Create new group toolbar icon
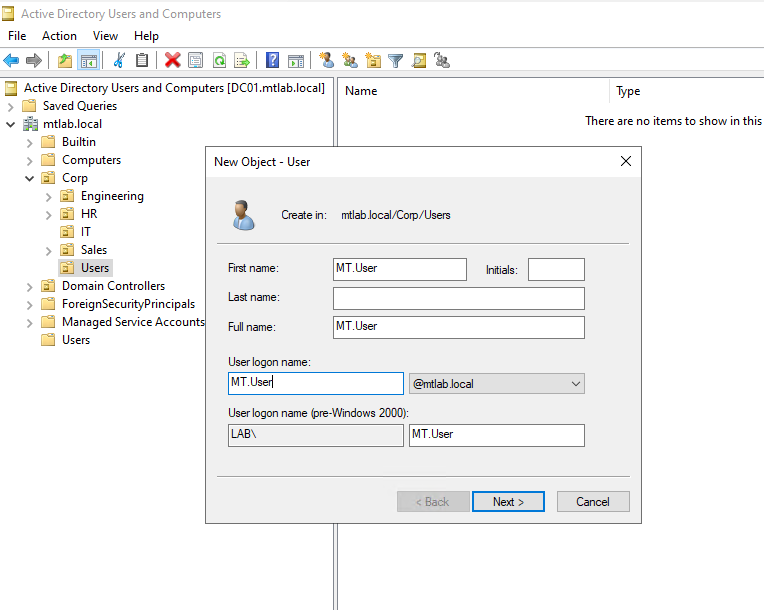This screenshot has width=764, height=610. coord(349,60)
